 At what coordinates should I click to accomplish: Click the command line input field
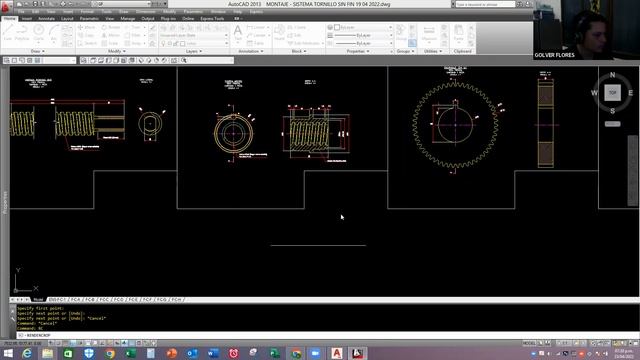tap(327, 335)
